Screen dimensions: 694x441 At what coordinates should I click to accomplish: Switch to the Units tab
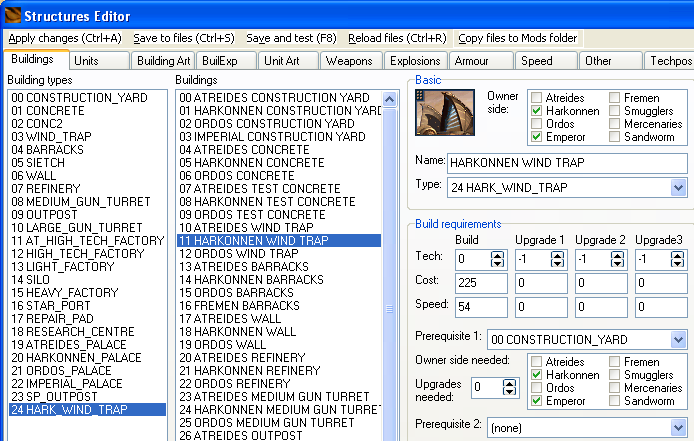coord(99,61)
